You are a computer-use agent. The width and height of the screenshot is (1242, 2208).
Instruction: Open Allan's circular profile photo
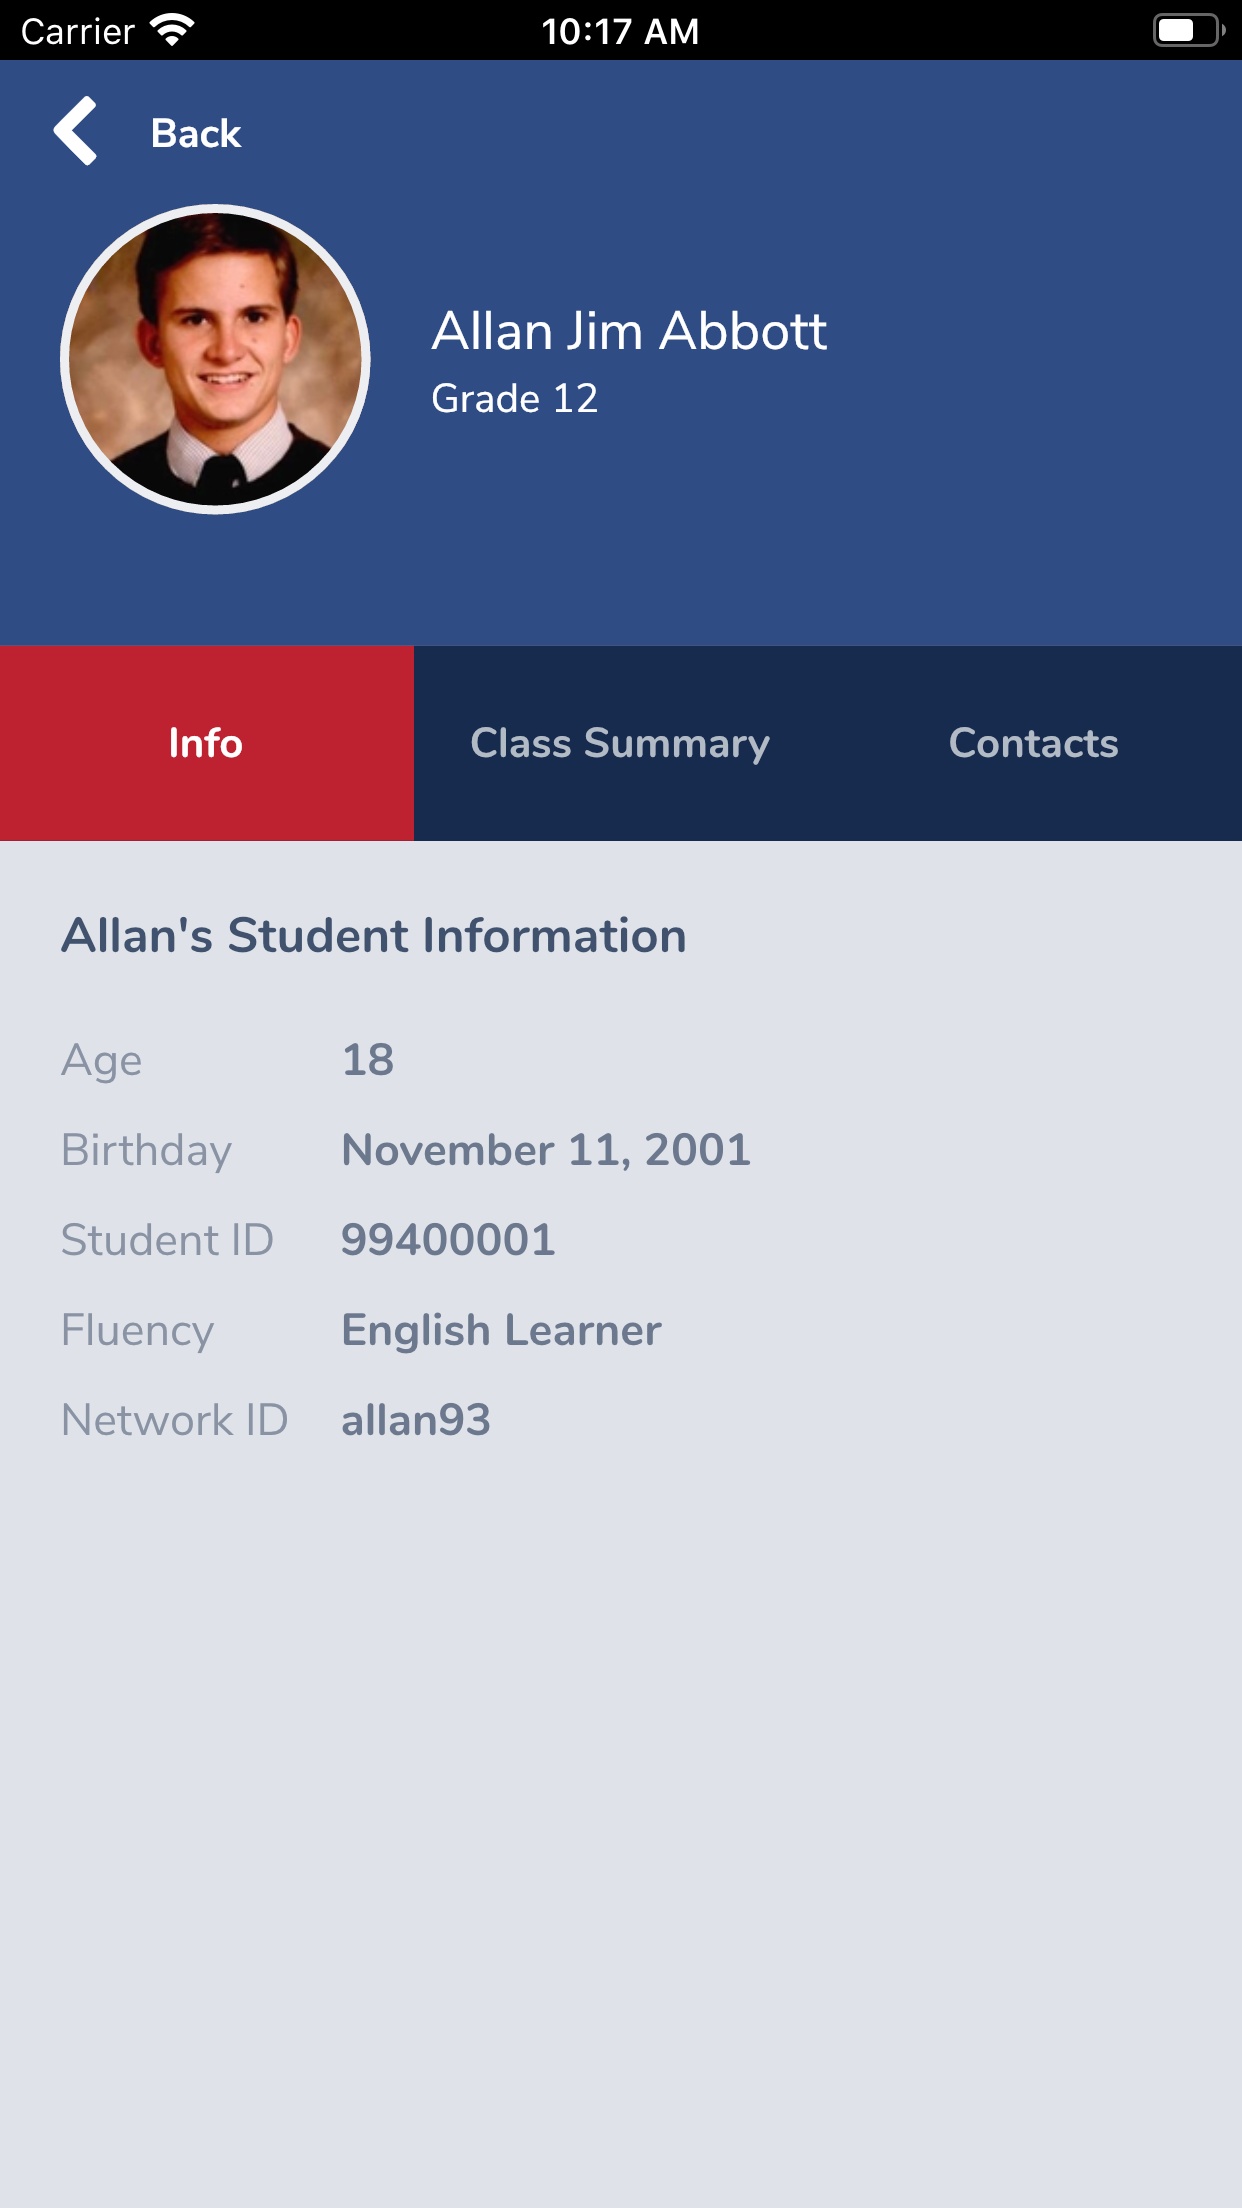(215, 359)
